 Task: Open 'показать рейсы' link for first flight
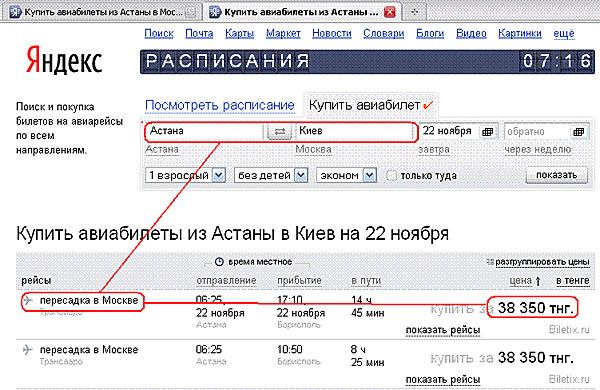coord(443,330)
